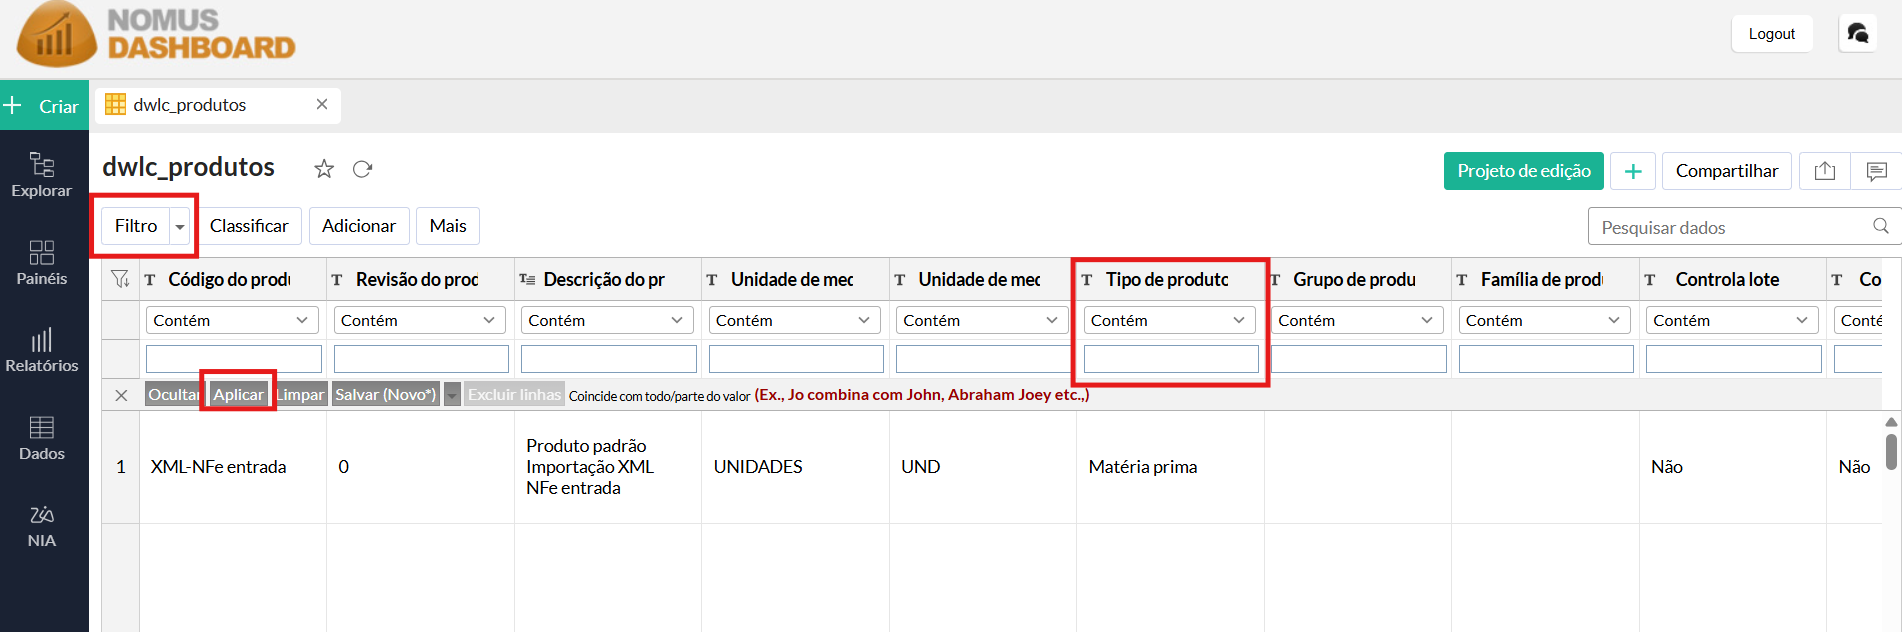
Task: Click the Excluir linhas button
Action: [x=514, y=394]
